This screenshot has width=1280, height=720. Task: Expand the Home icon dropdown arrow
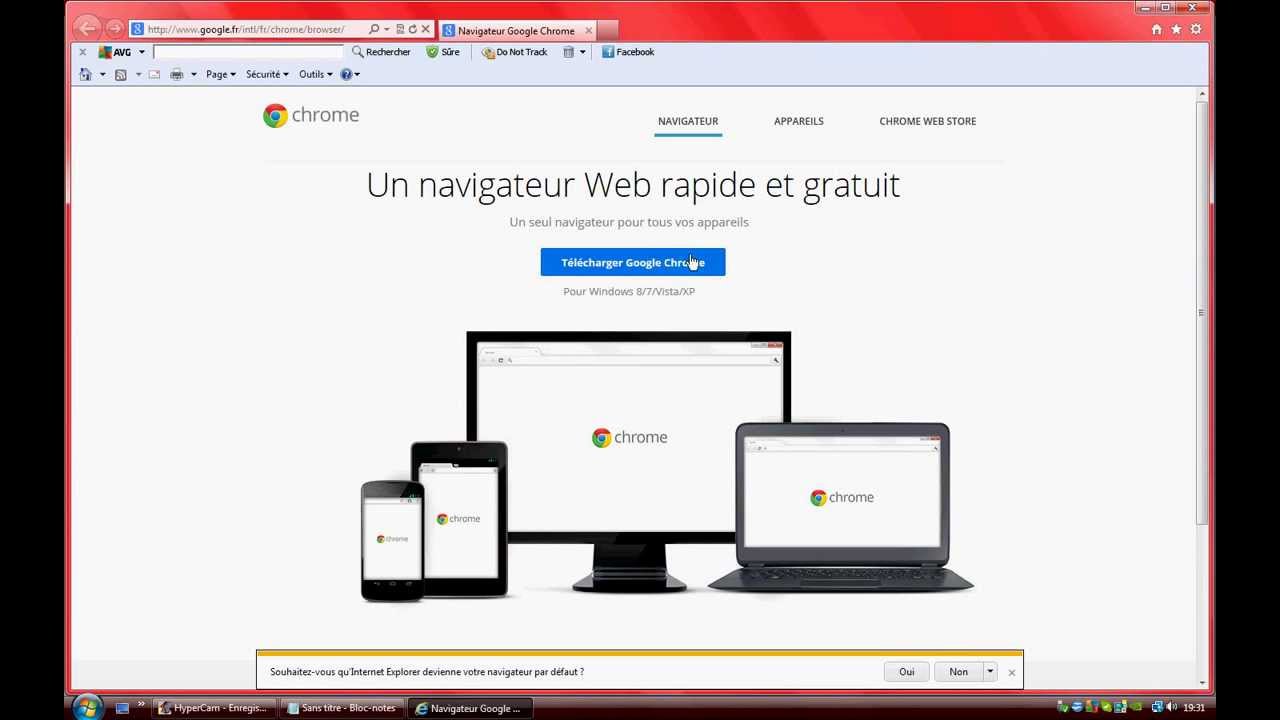[x=102, y=75]
